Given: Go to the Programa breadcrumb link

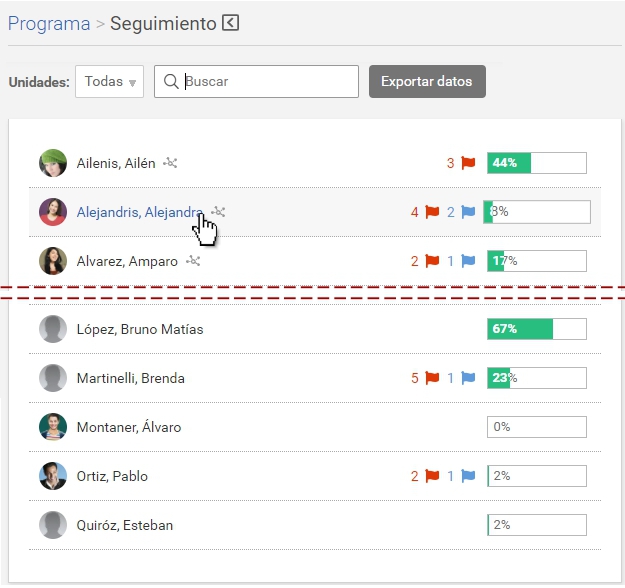Looking at the screenshot, I should click(x=49, y=23).
